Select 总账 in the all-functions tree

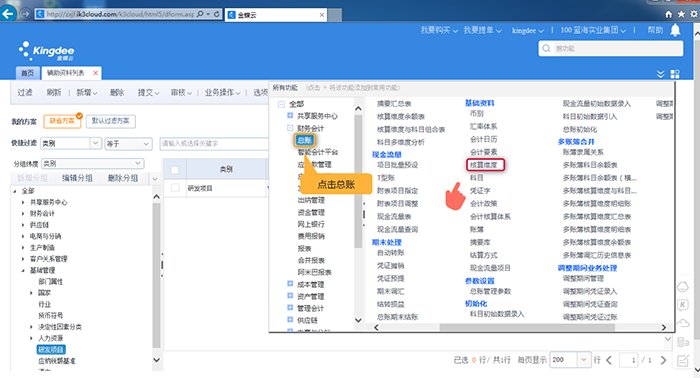pyautogui.click(x=304, y=140)
